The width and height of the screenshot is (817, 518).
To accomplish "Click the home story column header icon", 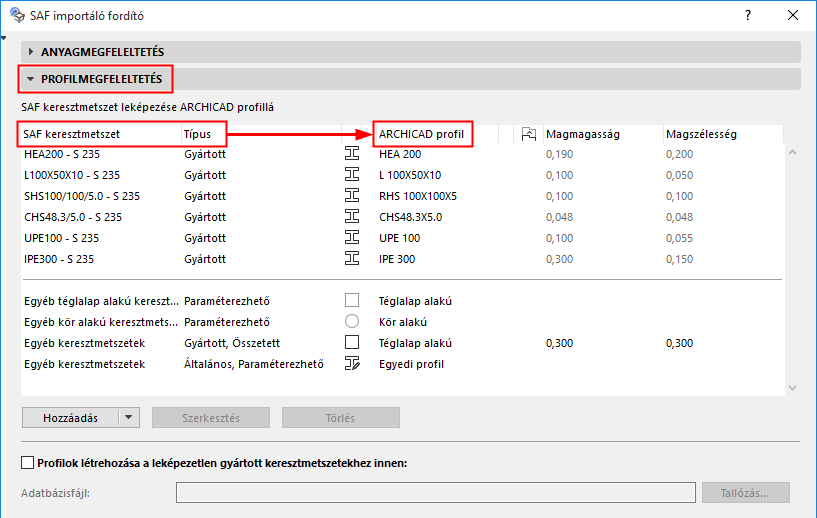I will 528,134.
